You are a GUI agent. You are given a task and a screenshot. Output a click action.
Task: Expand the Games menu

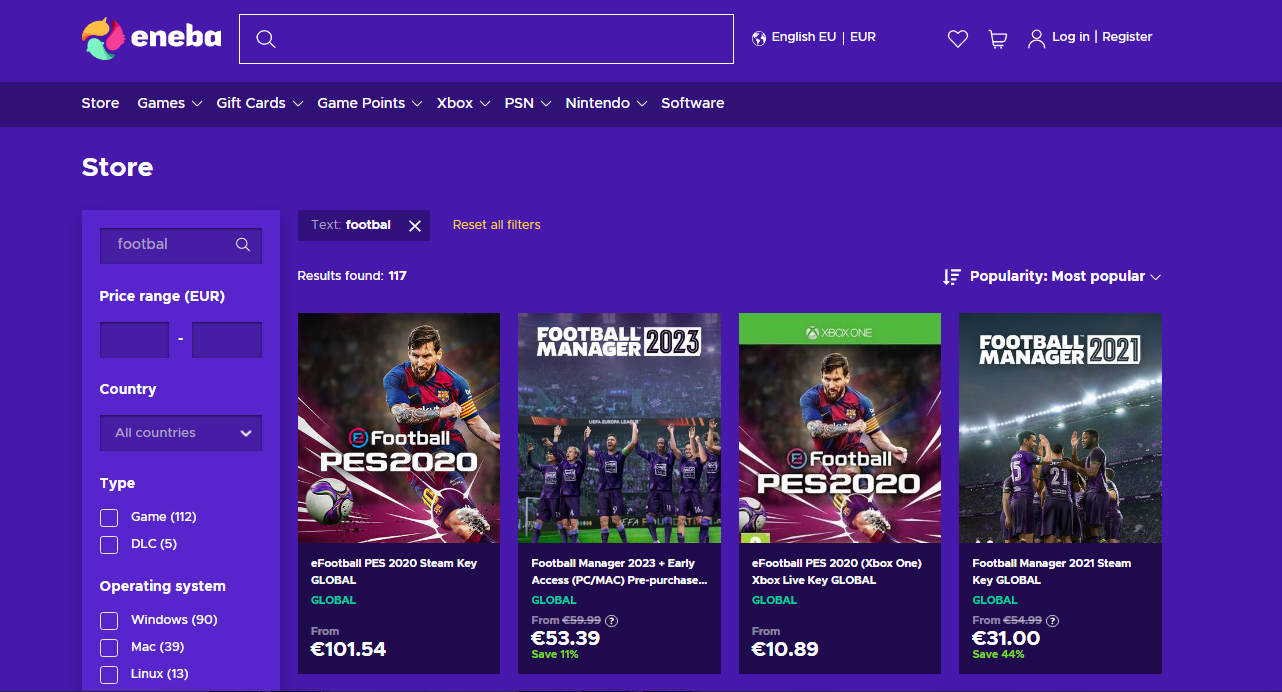[x=169, y=103]
